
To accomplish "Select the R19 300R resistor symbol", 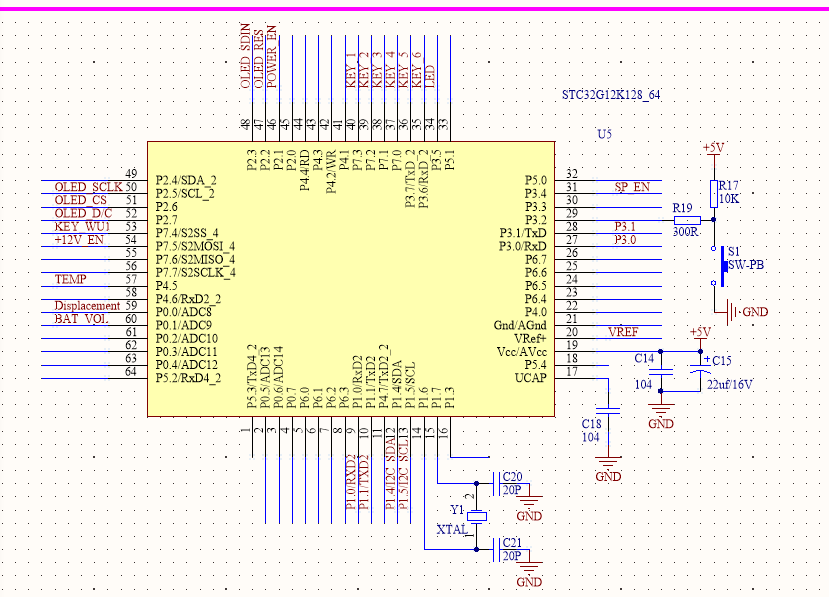I will click(x=687, y=220).
